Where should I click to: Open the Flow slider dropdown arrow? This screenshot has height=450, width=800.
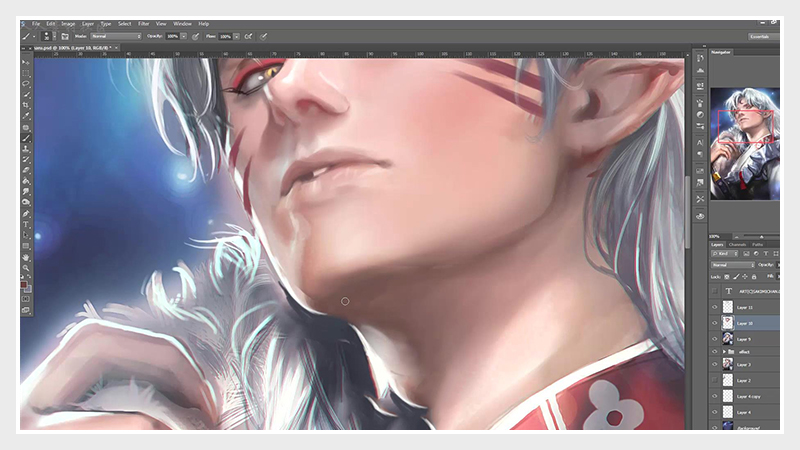[237, 36]
